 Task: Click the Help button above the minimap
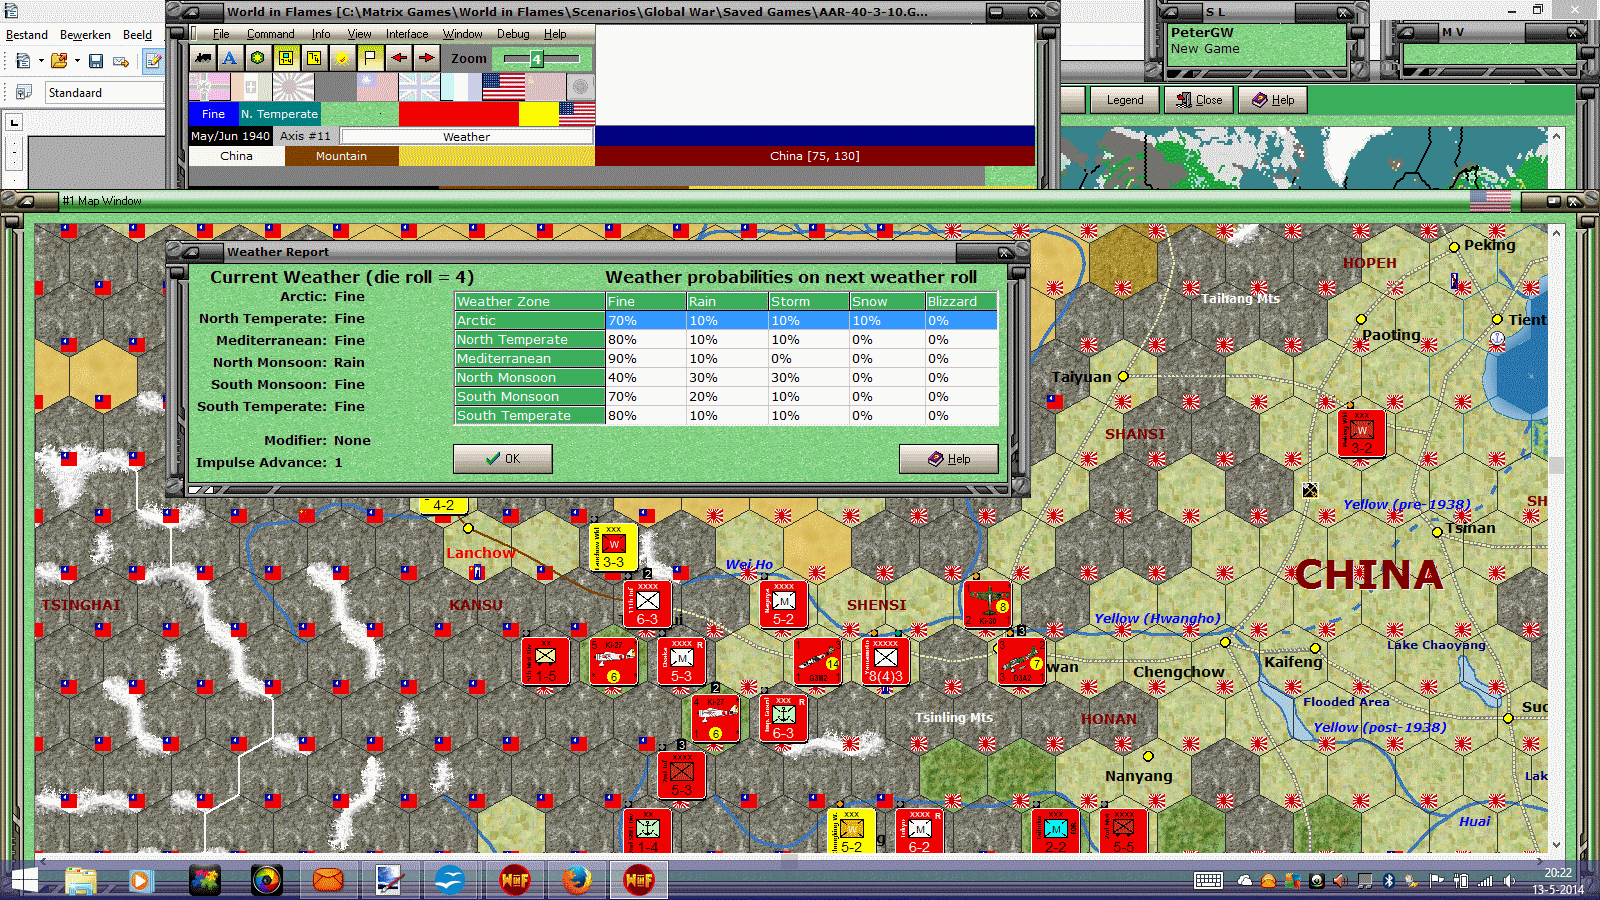pos(1274,100)
